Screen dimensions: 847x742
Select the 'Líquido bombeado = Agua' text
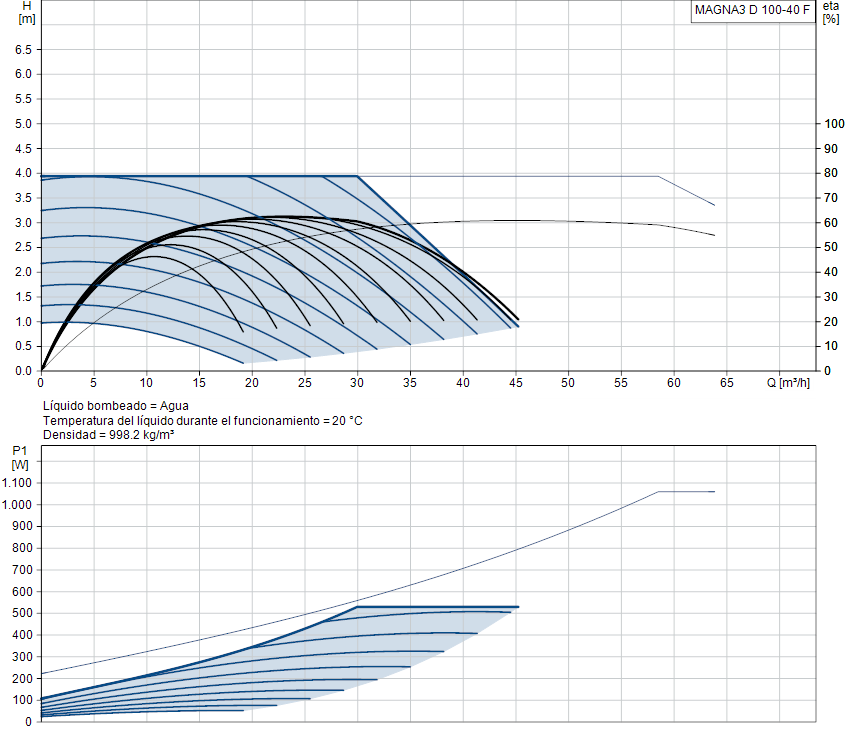[116, 406]
